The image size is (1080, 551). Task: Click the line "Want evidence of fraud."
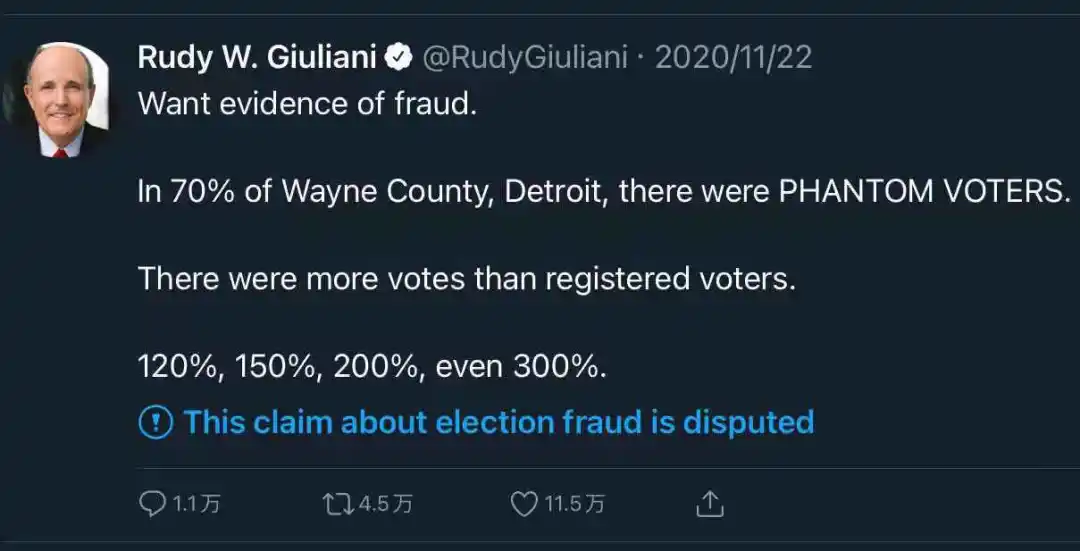tap(307, 104)
